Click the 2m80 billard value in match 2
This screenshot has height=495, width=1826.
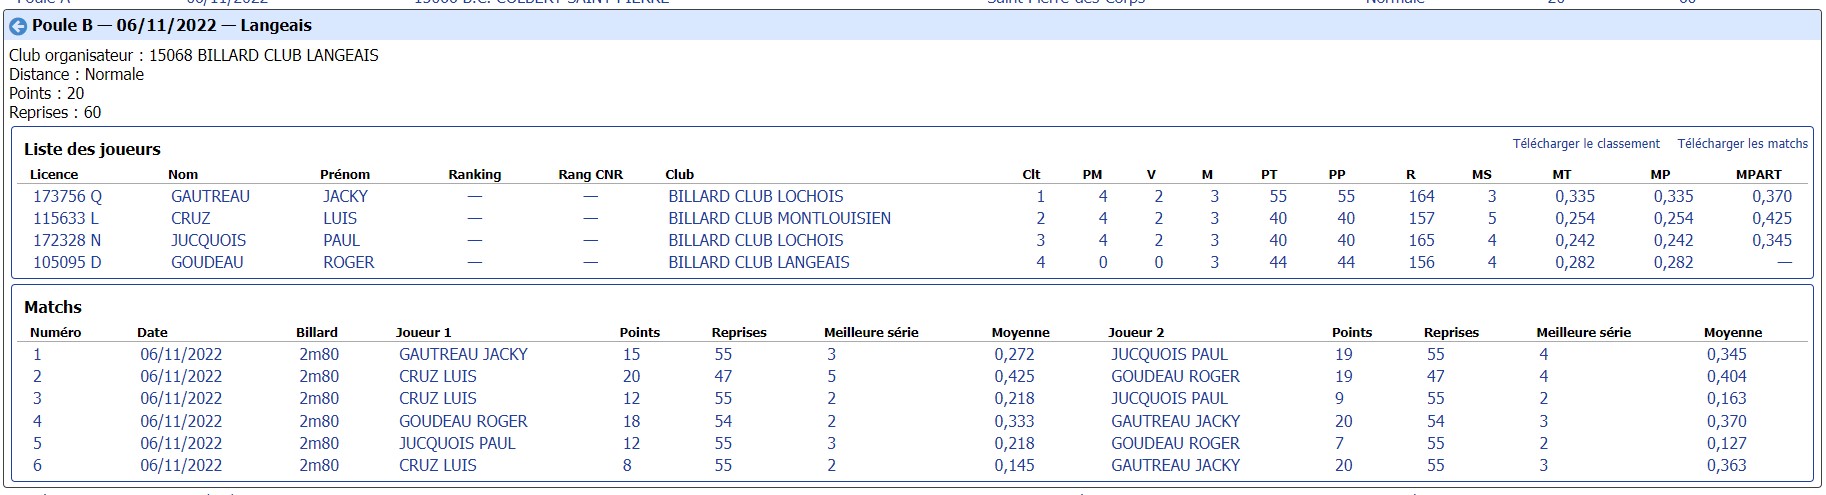[x=319, y=377]
